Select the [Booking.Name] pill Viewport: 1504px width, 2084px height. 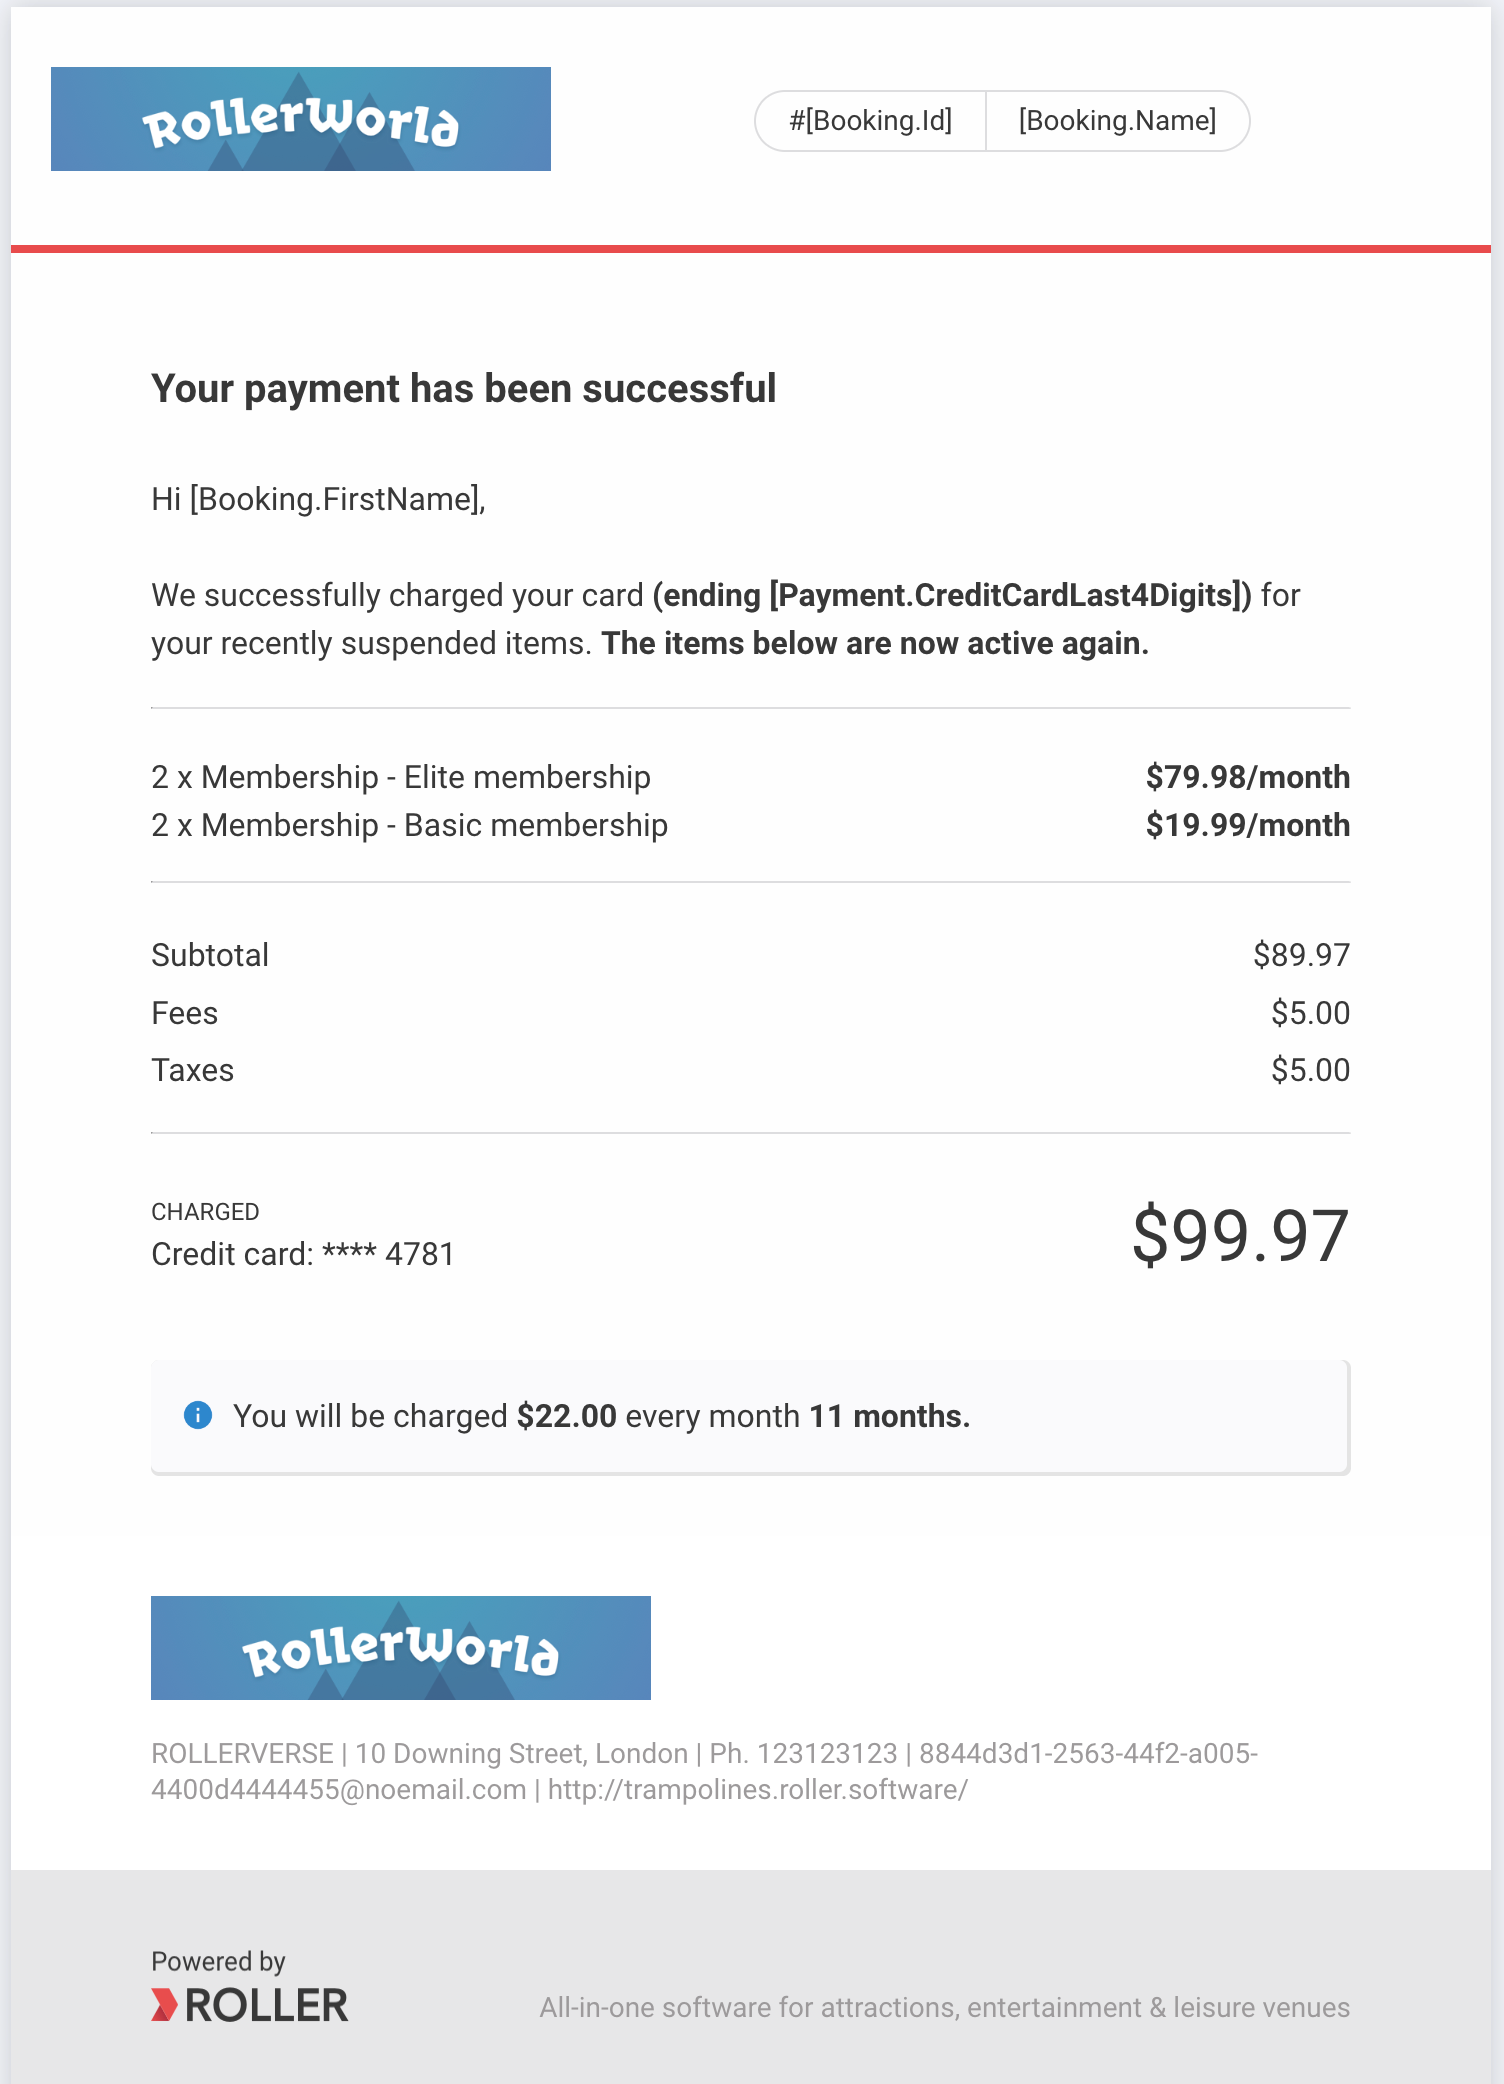coord(1117,121)
